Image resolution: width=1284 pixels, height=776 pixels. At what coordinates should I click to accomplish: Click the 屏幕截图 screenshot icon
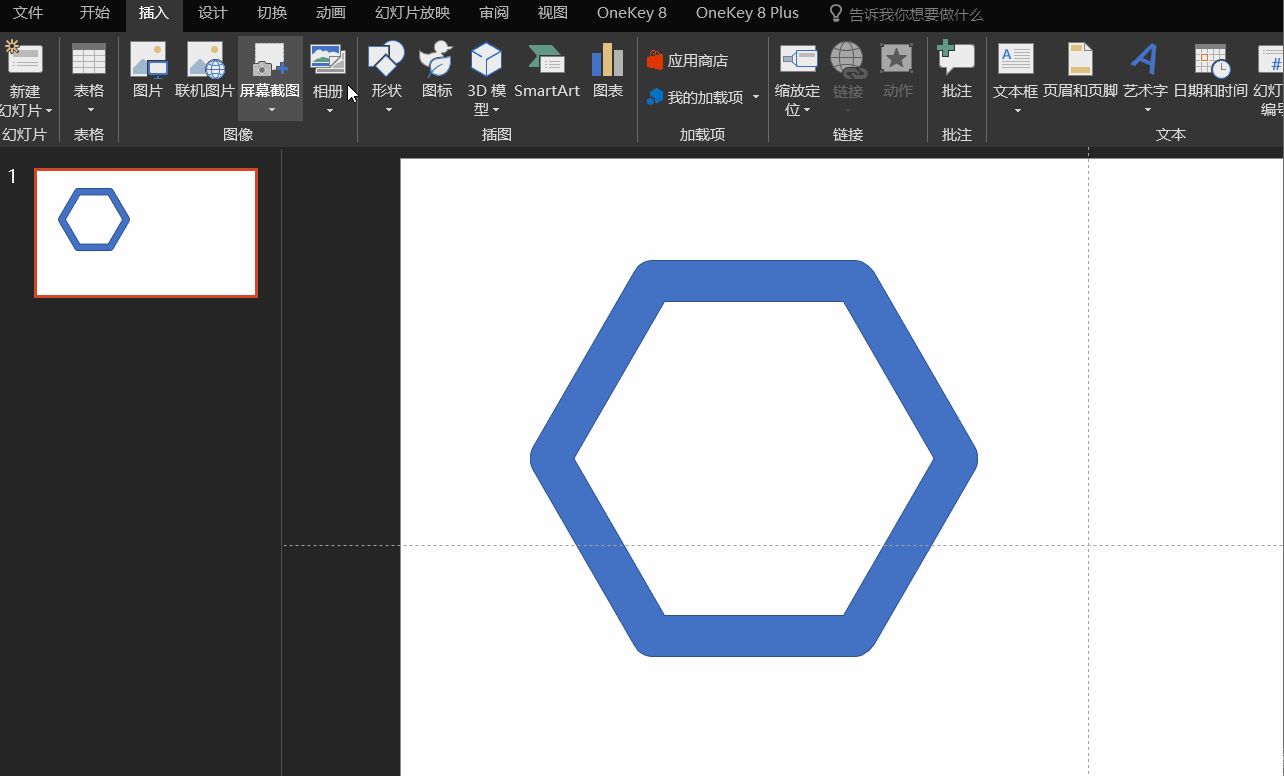270,59
